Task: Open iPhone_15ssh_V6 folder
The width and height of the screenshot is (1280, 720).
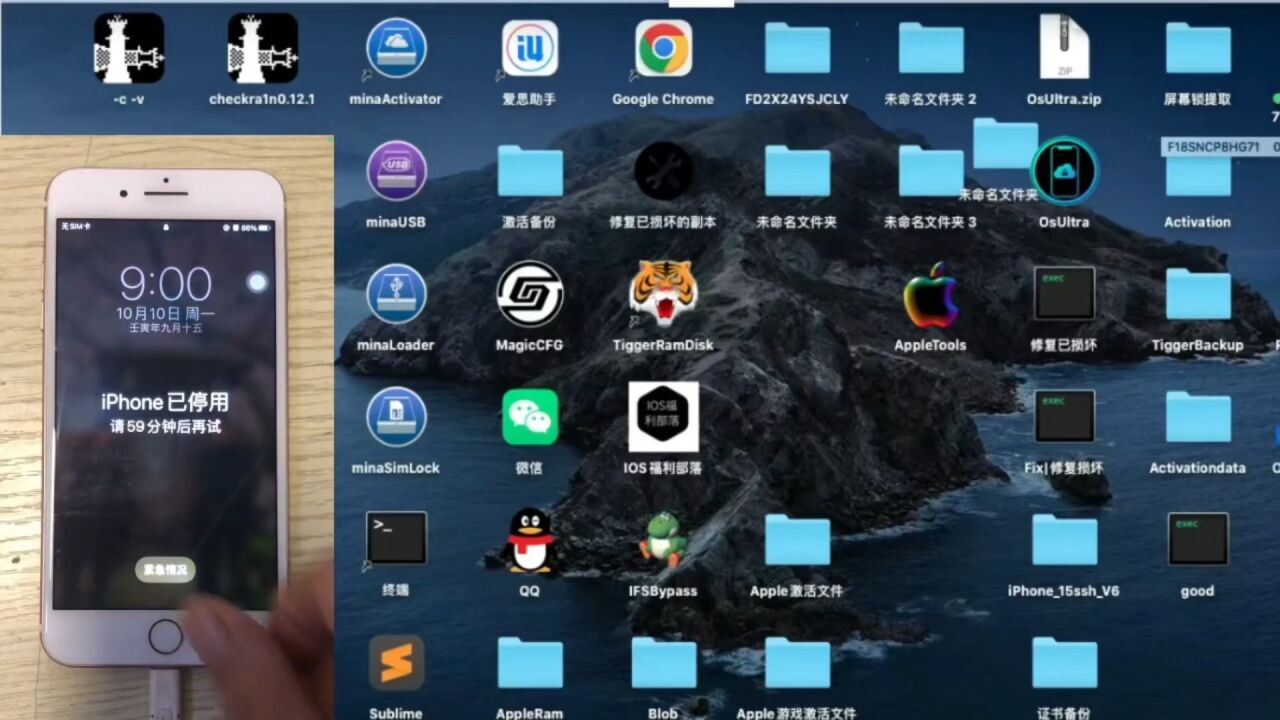Action: [x=1064, y=540]
